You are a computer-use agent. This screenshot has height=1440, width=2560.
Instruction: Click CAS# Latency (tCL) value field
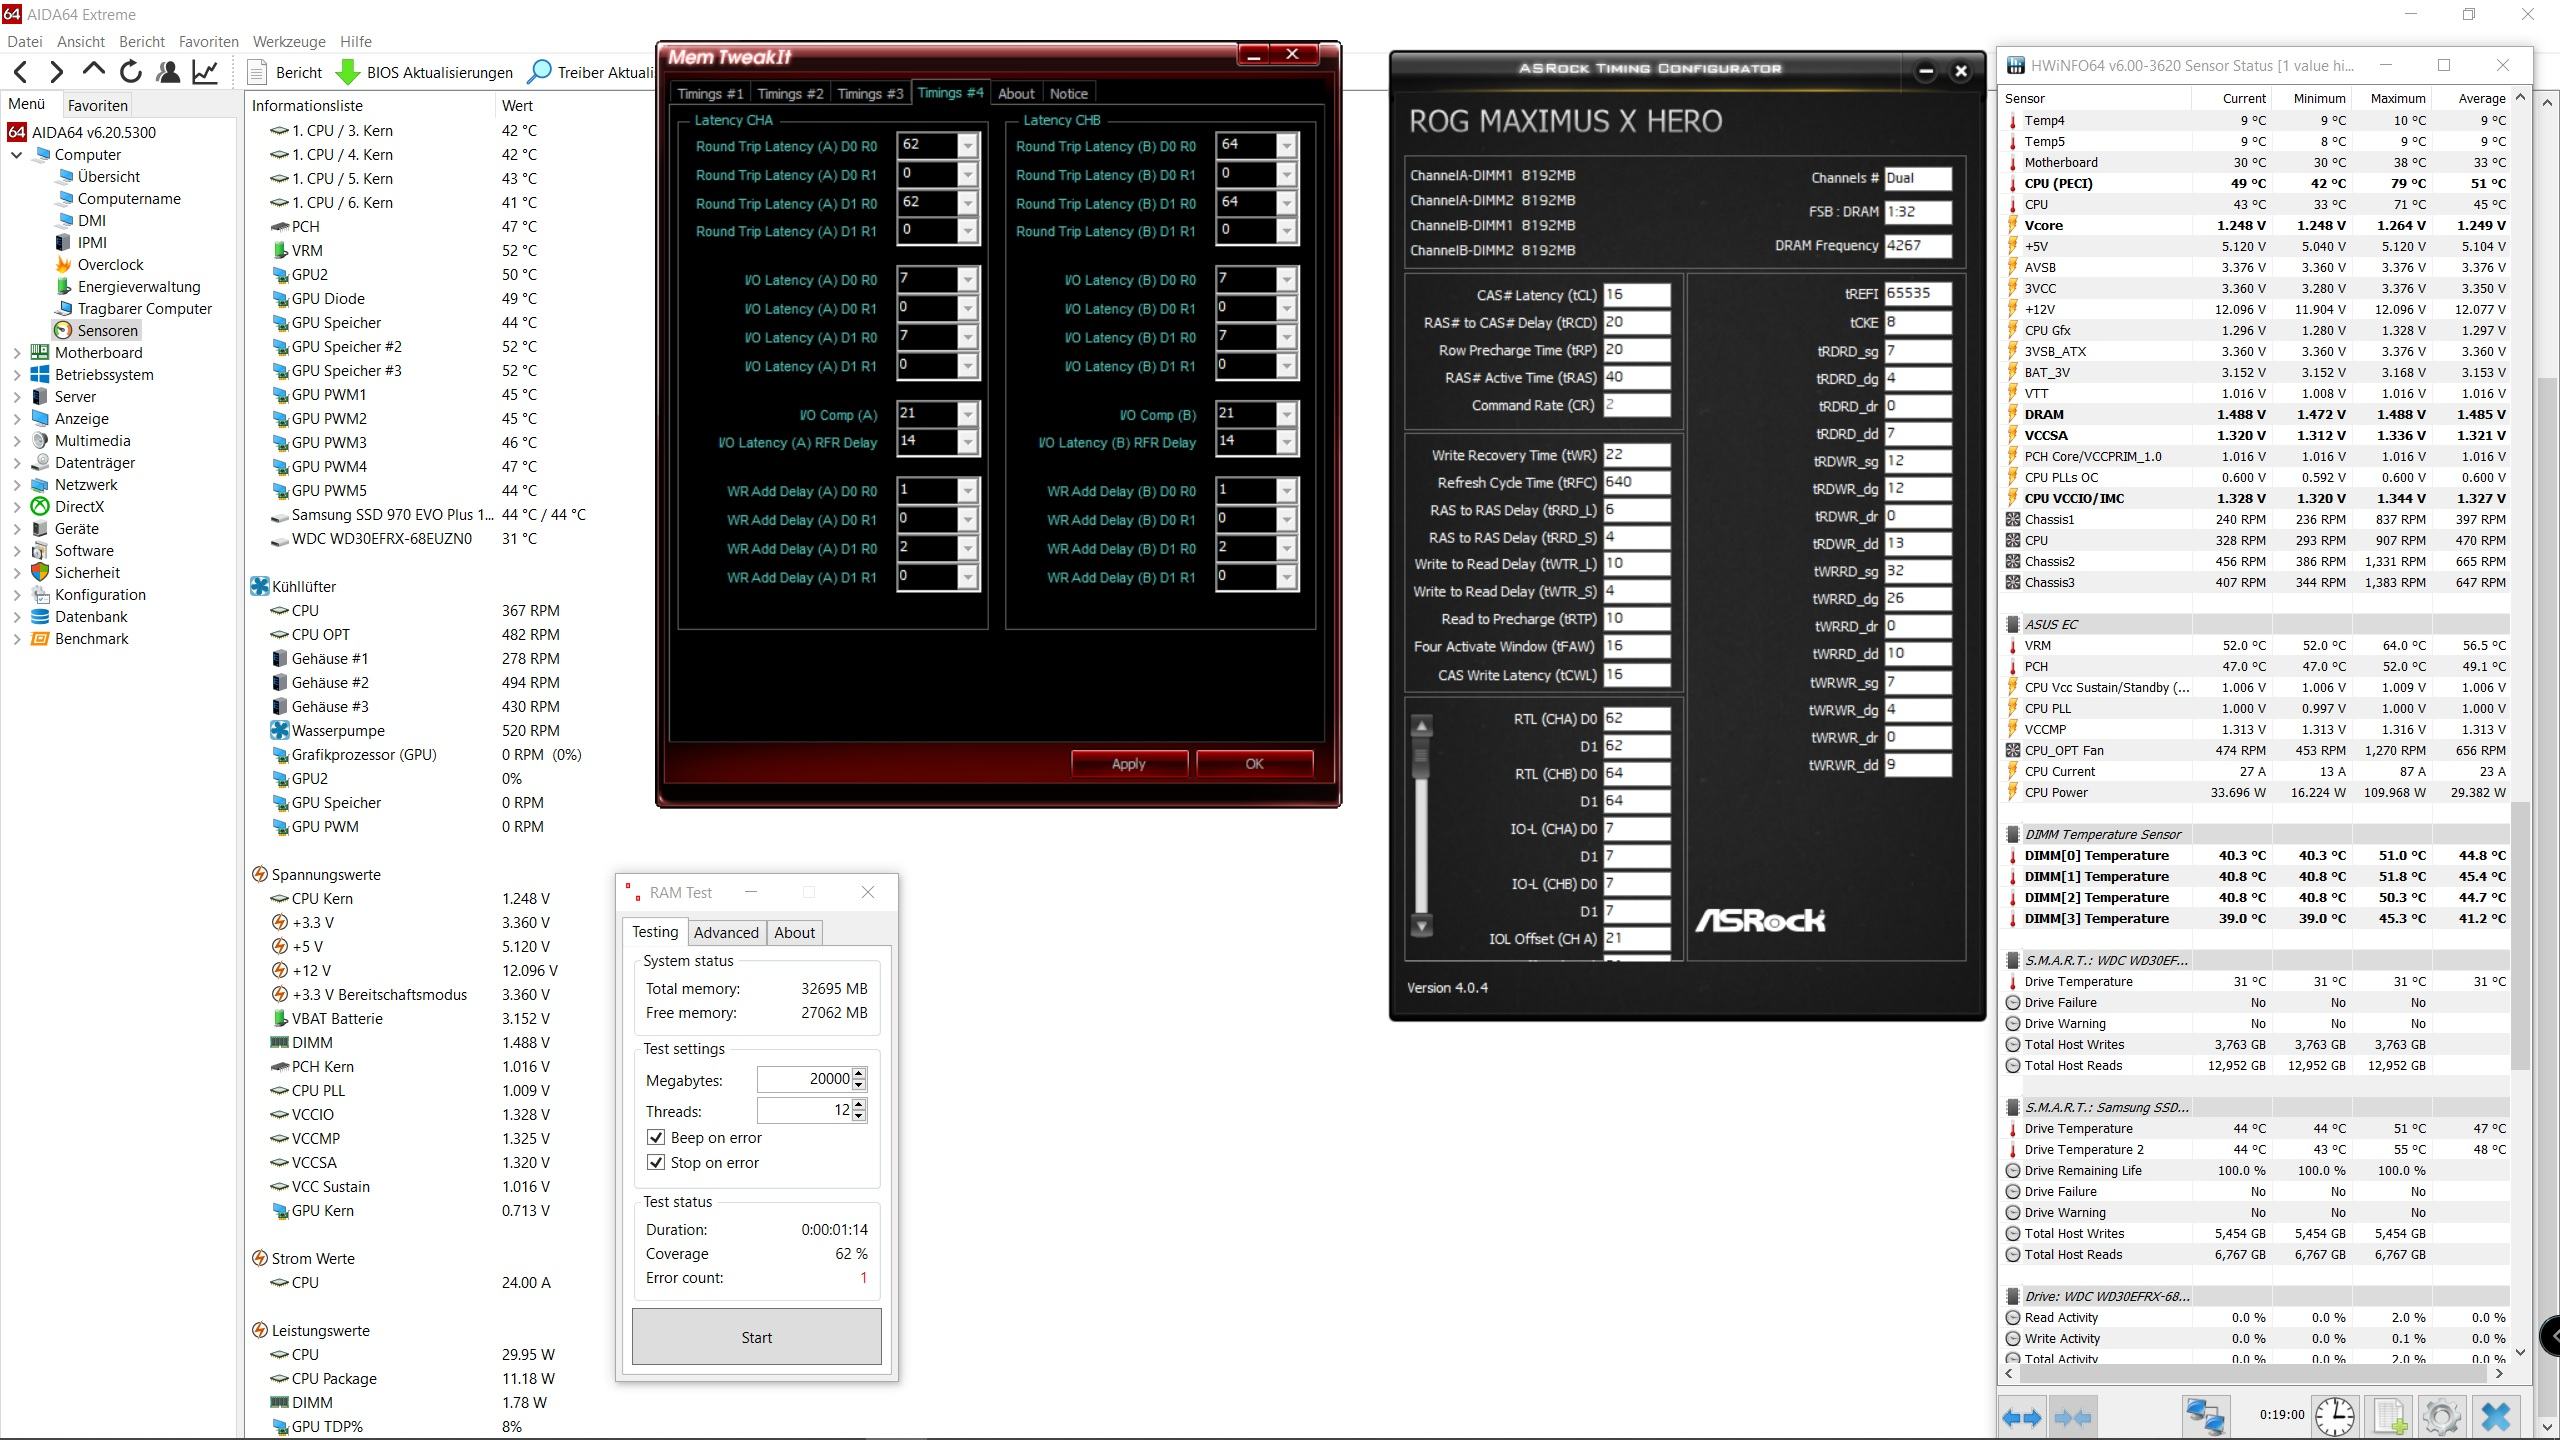1636,295
